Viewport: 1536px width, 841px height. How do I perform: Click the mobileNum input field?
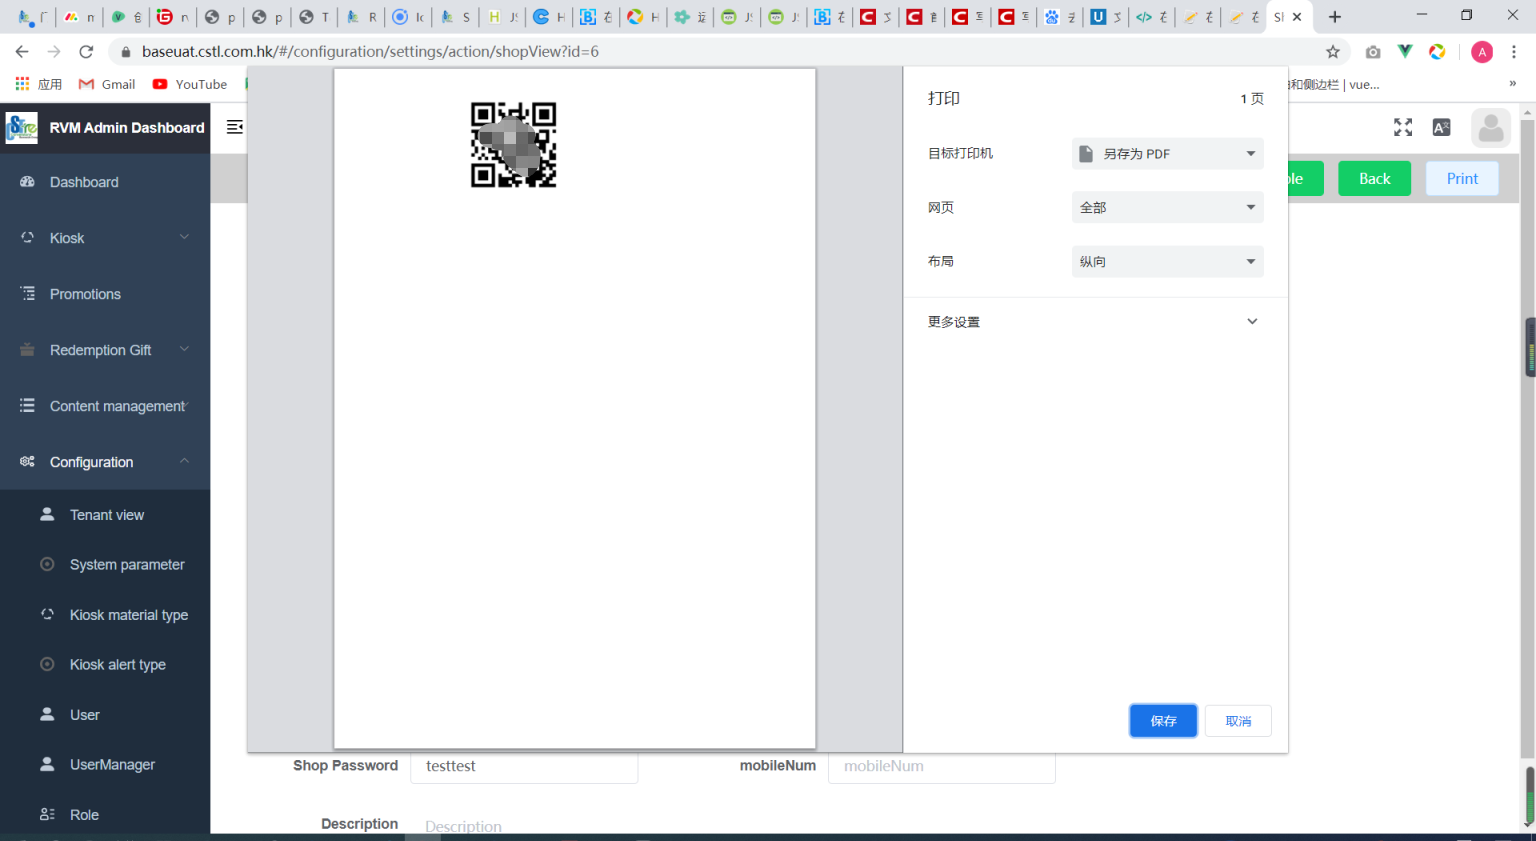click(941, 767)
